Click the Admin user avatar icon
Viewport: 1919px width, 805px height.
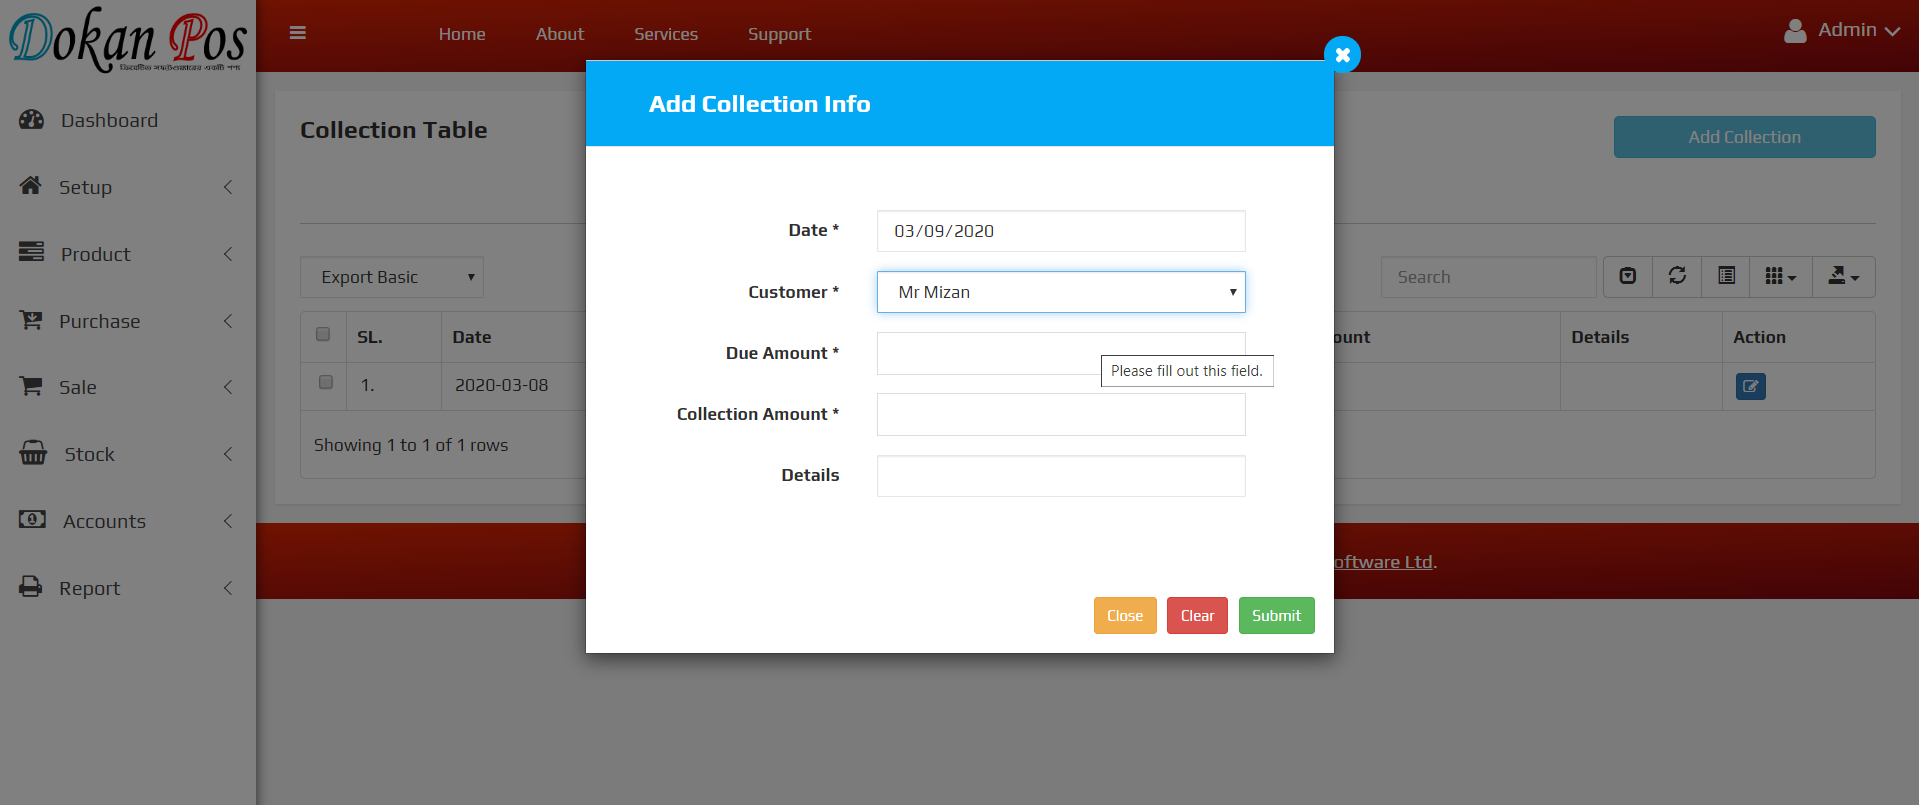click(1795, 31)
